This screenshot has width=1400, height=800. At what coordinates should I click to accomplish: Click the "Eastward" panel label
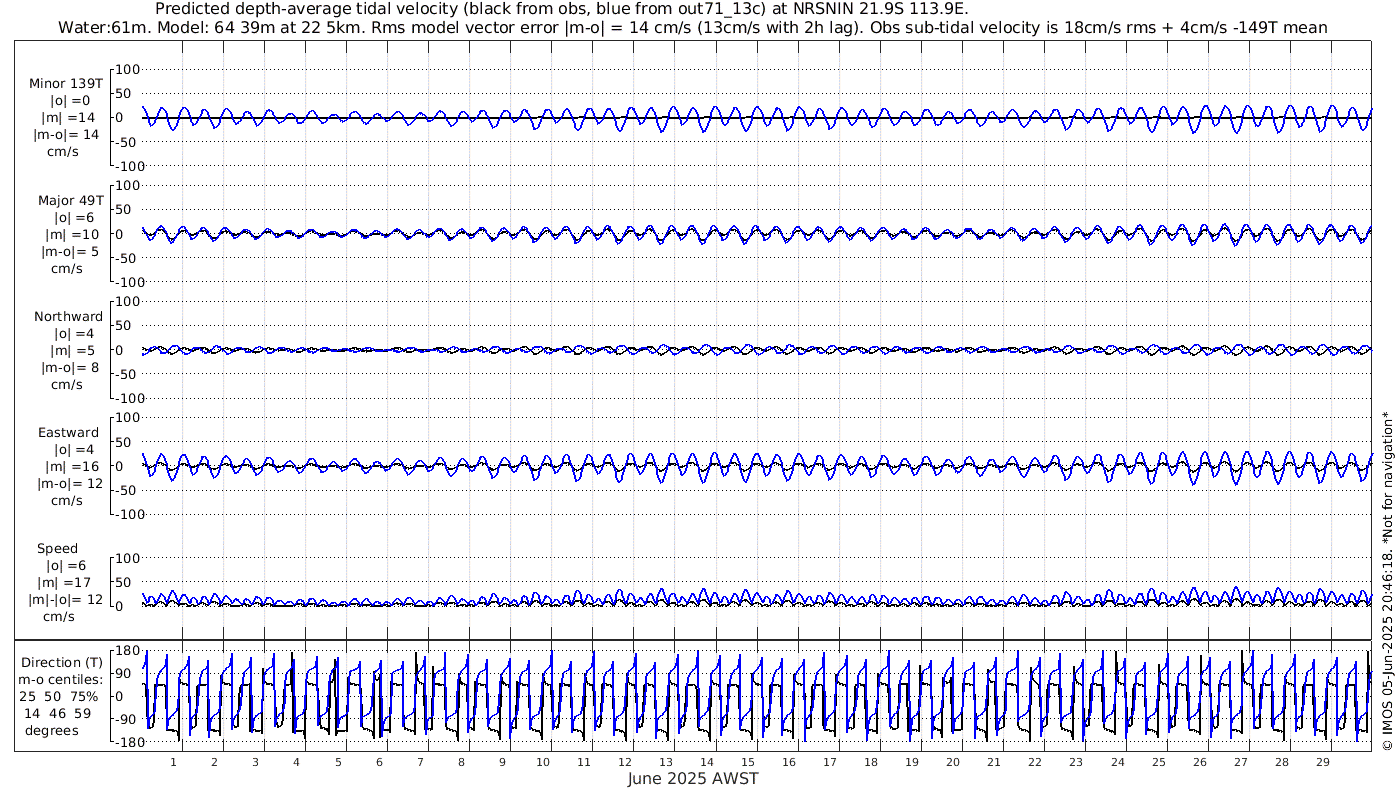pyautogui.click(x=69, y=433)
